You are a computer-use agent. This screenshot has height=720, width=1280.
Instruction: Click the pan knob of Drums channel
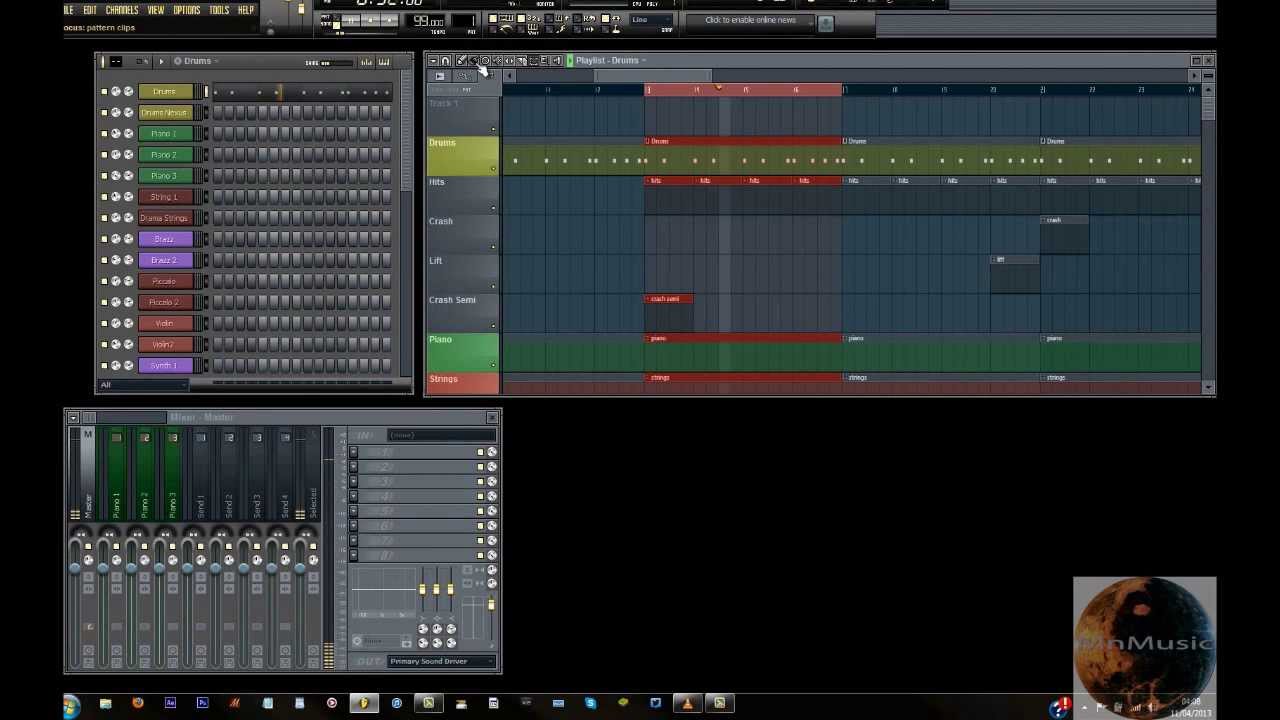tap(116, 92)
